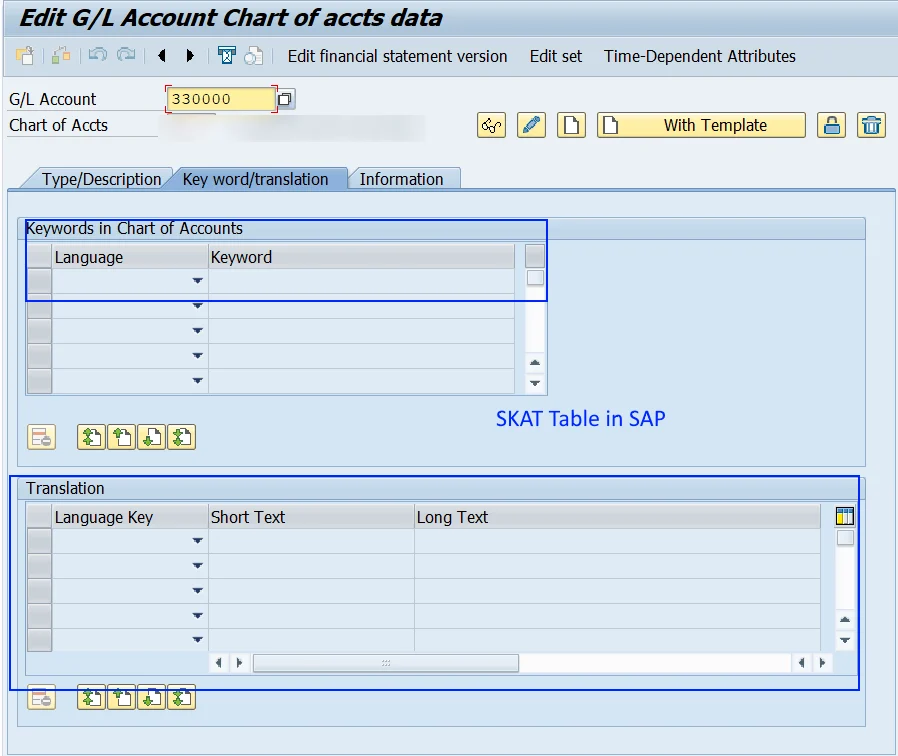This screenshot has width=898, height=756.
Task: Open the Language dropdown in the second keyword row
Action: [198, 306]
